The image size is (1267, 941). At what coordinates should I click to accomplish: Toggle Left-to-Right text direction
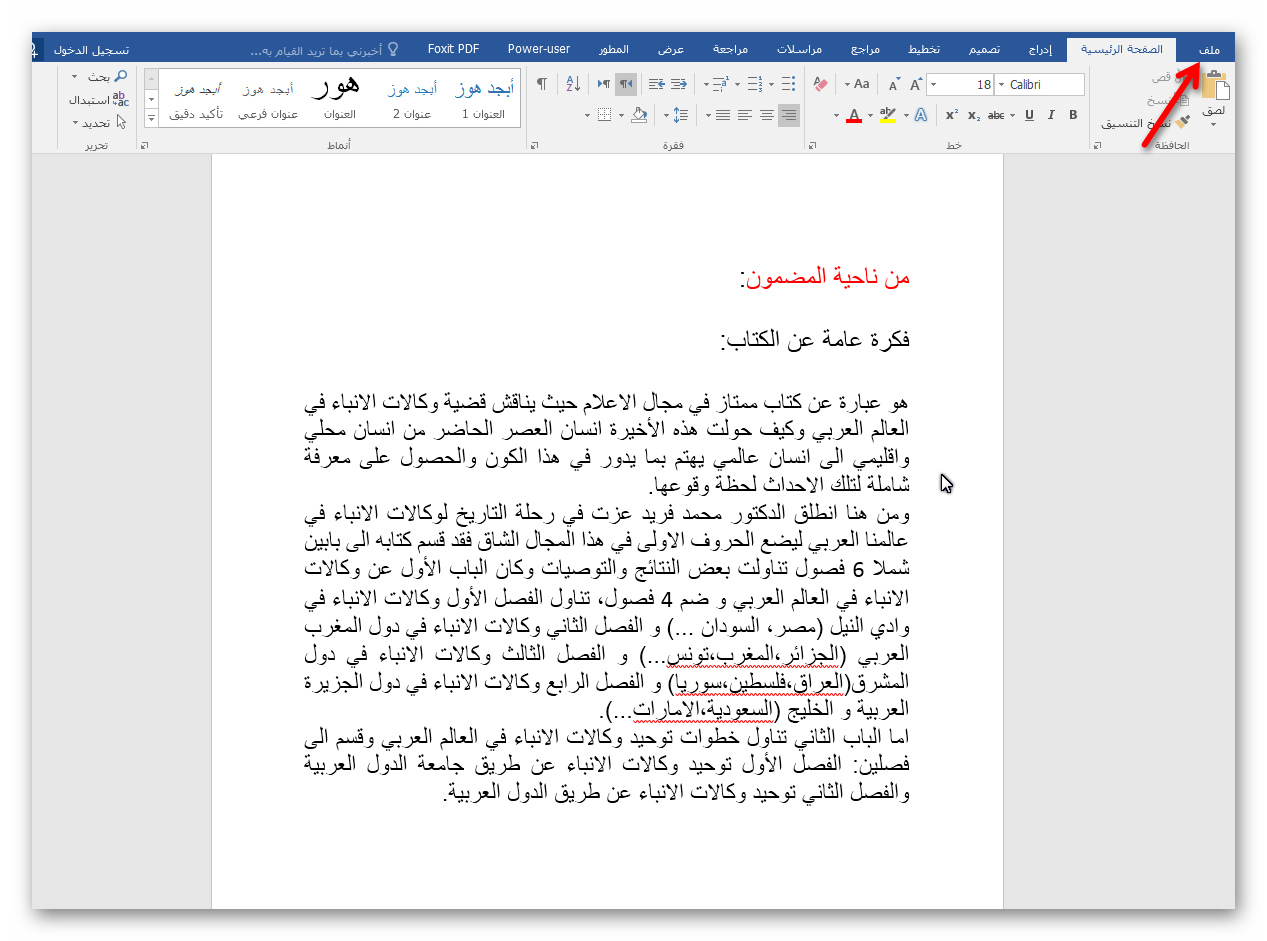tap(604, 84)
